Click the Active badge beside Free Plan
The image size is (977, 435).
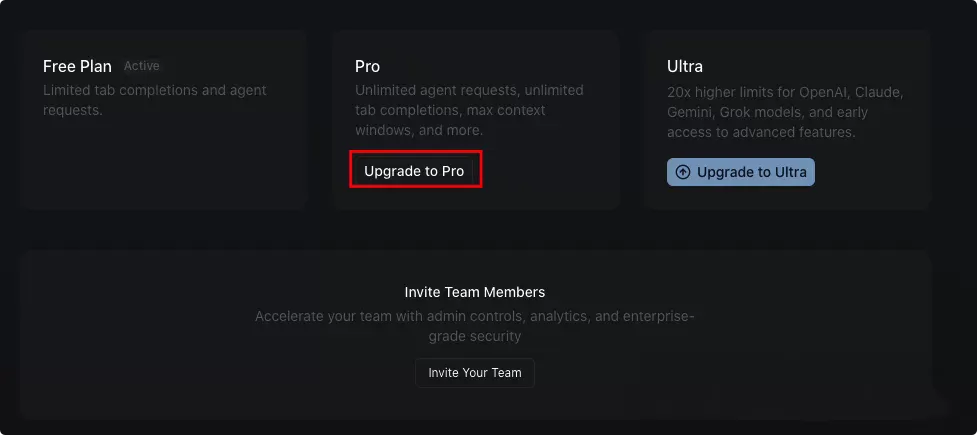(141, 65)
